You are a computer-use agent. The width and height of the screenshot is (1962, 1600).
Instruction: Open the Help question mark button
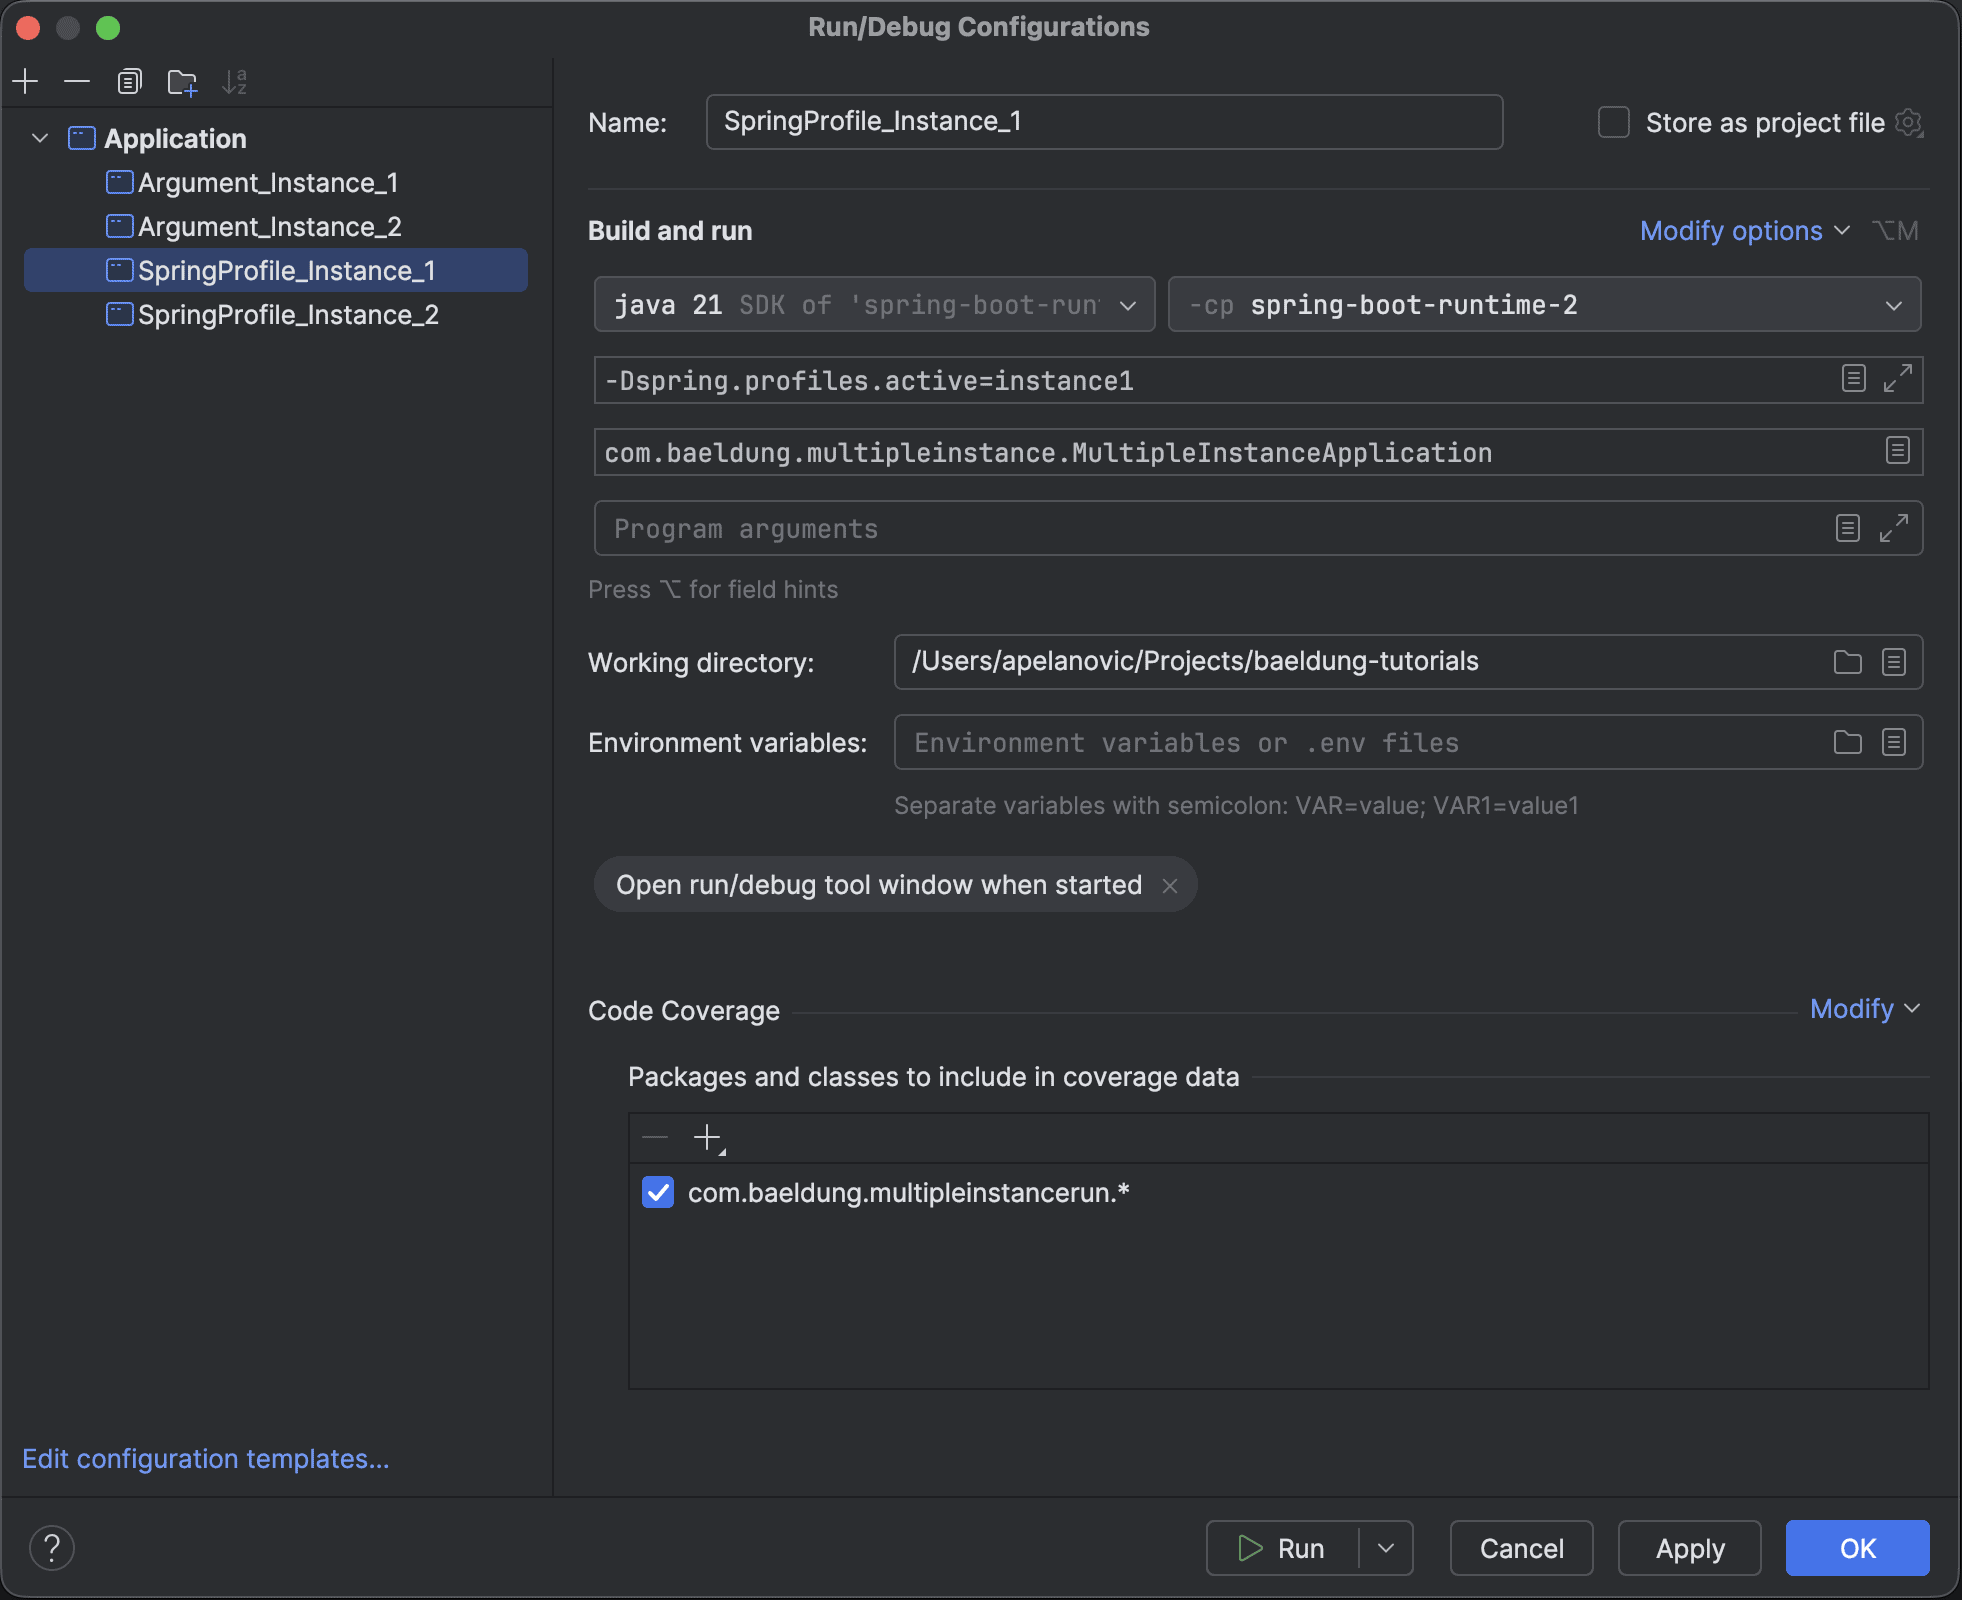[x=52, y=1548]
